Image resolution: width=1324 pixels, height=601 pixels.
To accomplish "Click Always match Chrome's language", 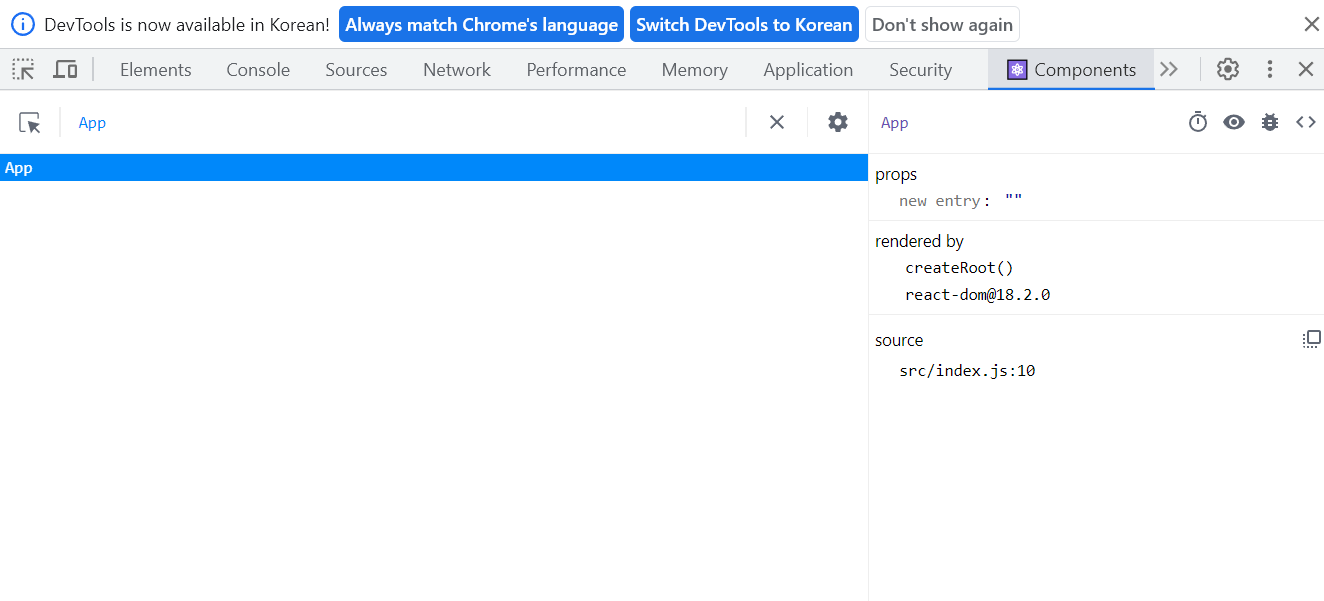I will point(481,25).
